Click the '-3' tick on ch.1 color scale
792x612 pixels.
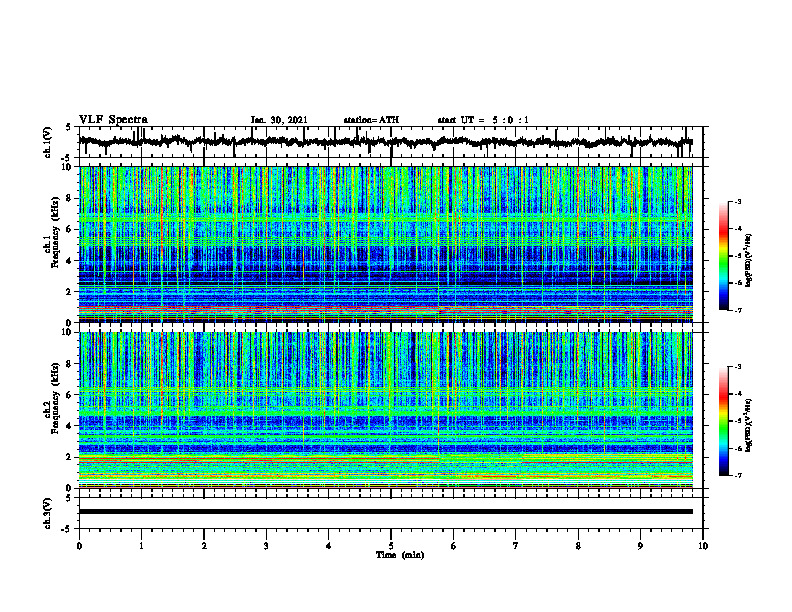pyautogui.click(x=738, y=201)
